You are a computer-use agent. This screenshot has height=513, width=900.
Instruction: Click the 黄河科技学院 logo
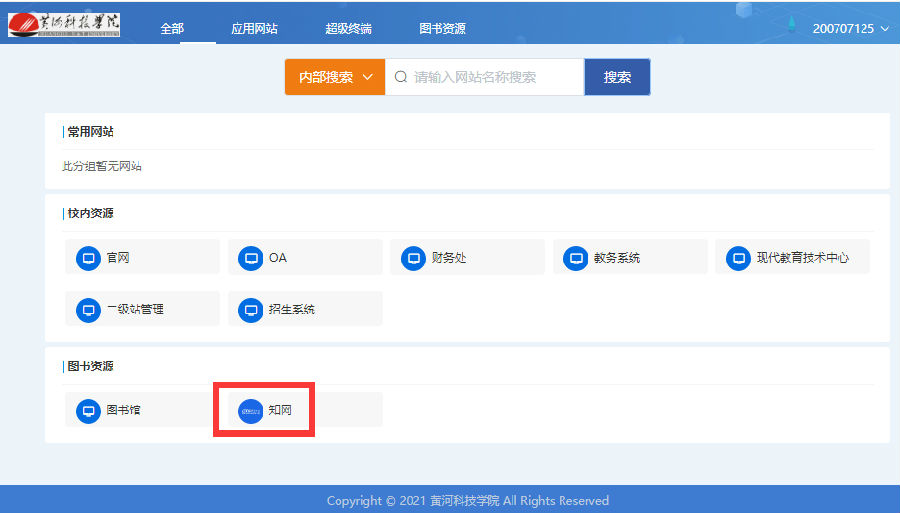pos(64,24)
